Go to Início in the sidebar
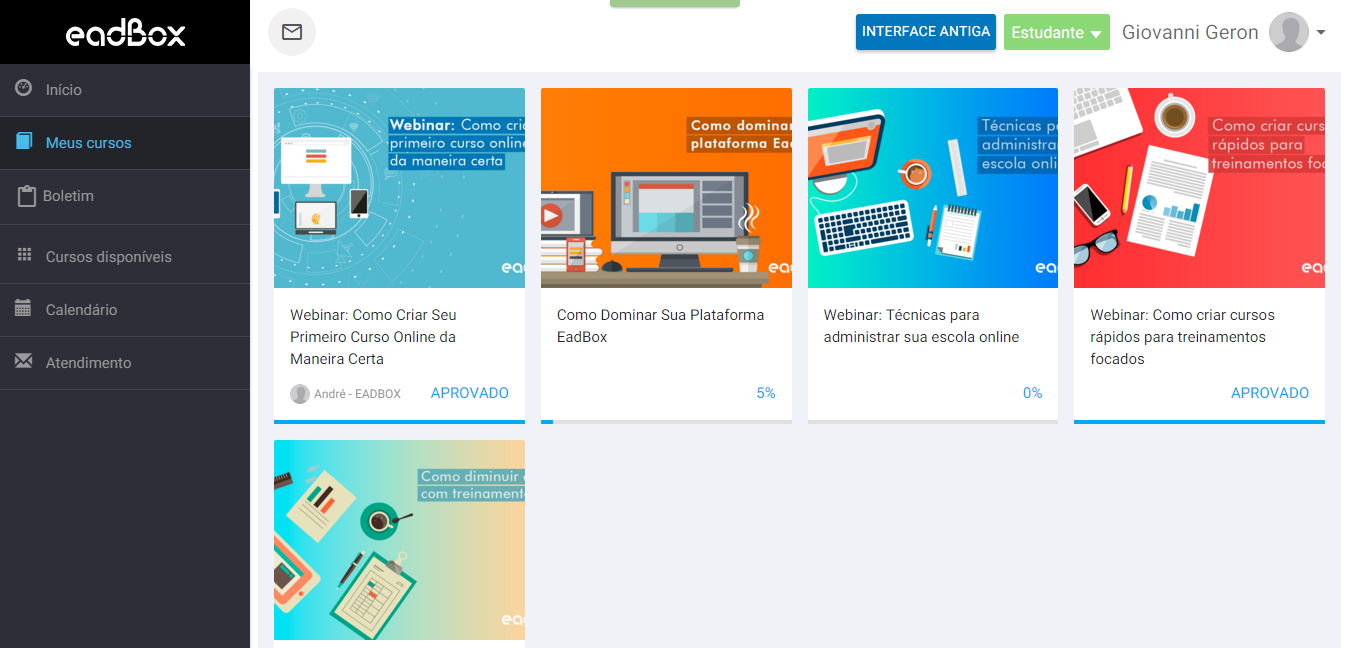Image resolution: width=1347 pixels, height=648 pixels. (x=125, y=90)
